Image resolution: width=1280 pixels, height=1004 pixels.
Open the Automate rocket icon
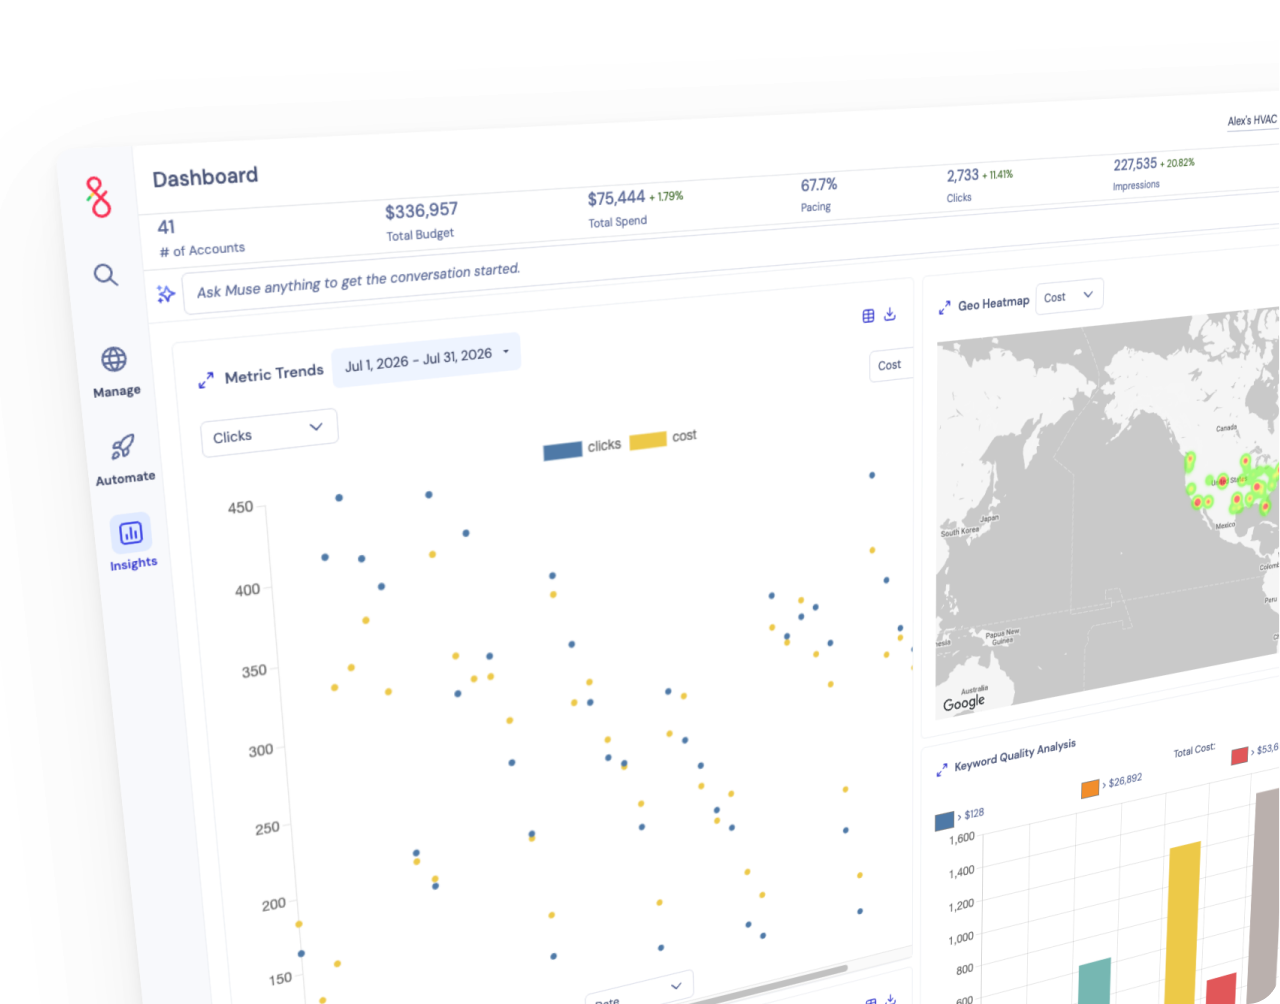(x=123, y=446)
